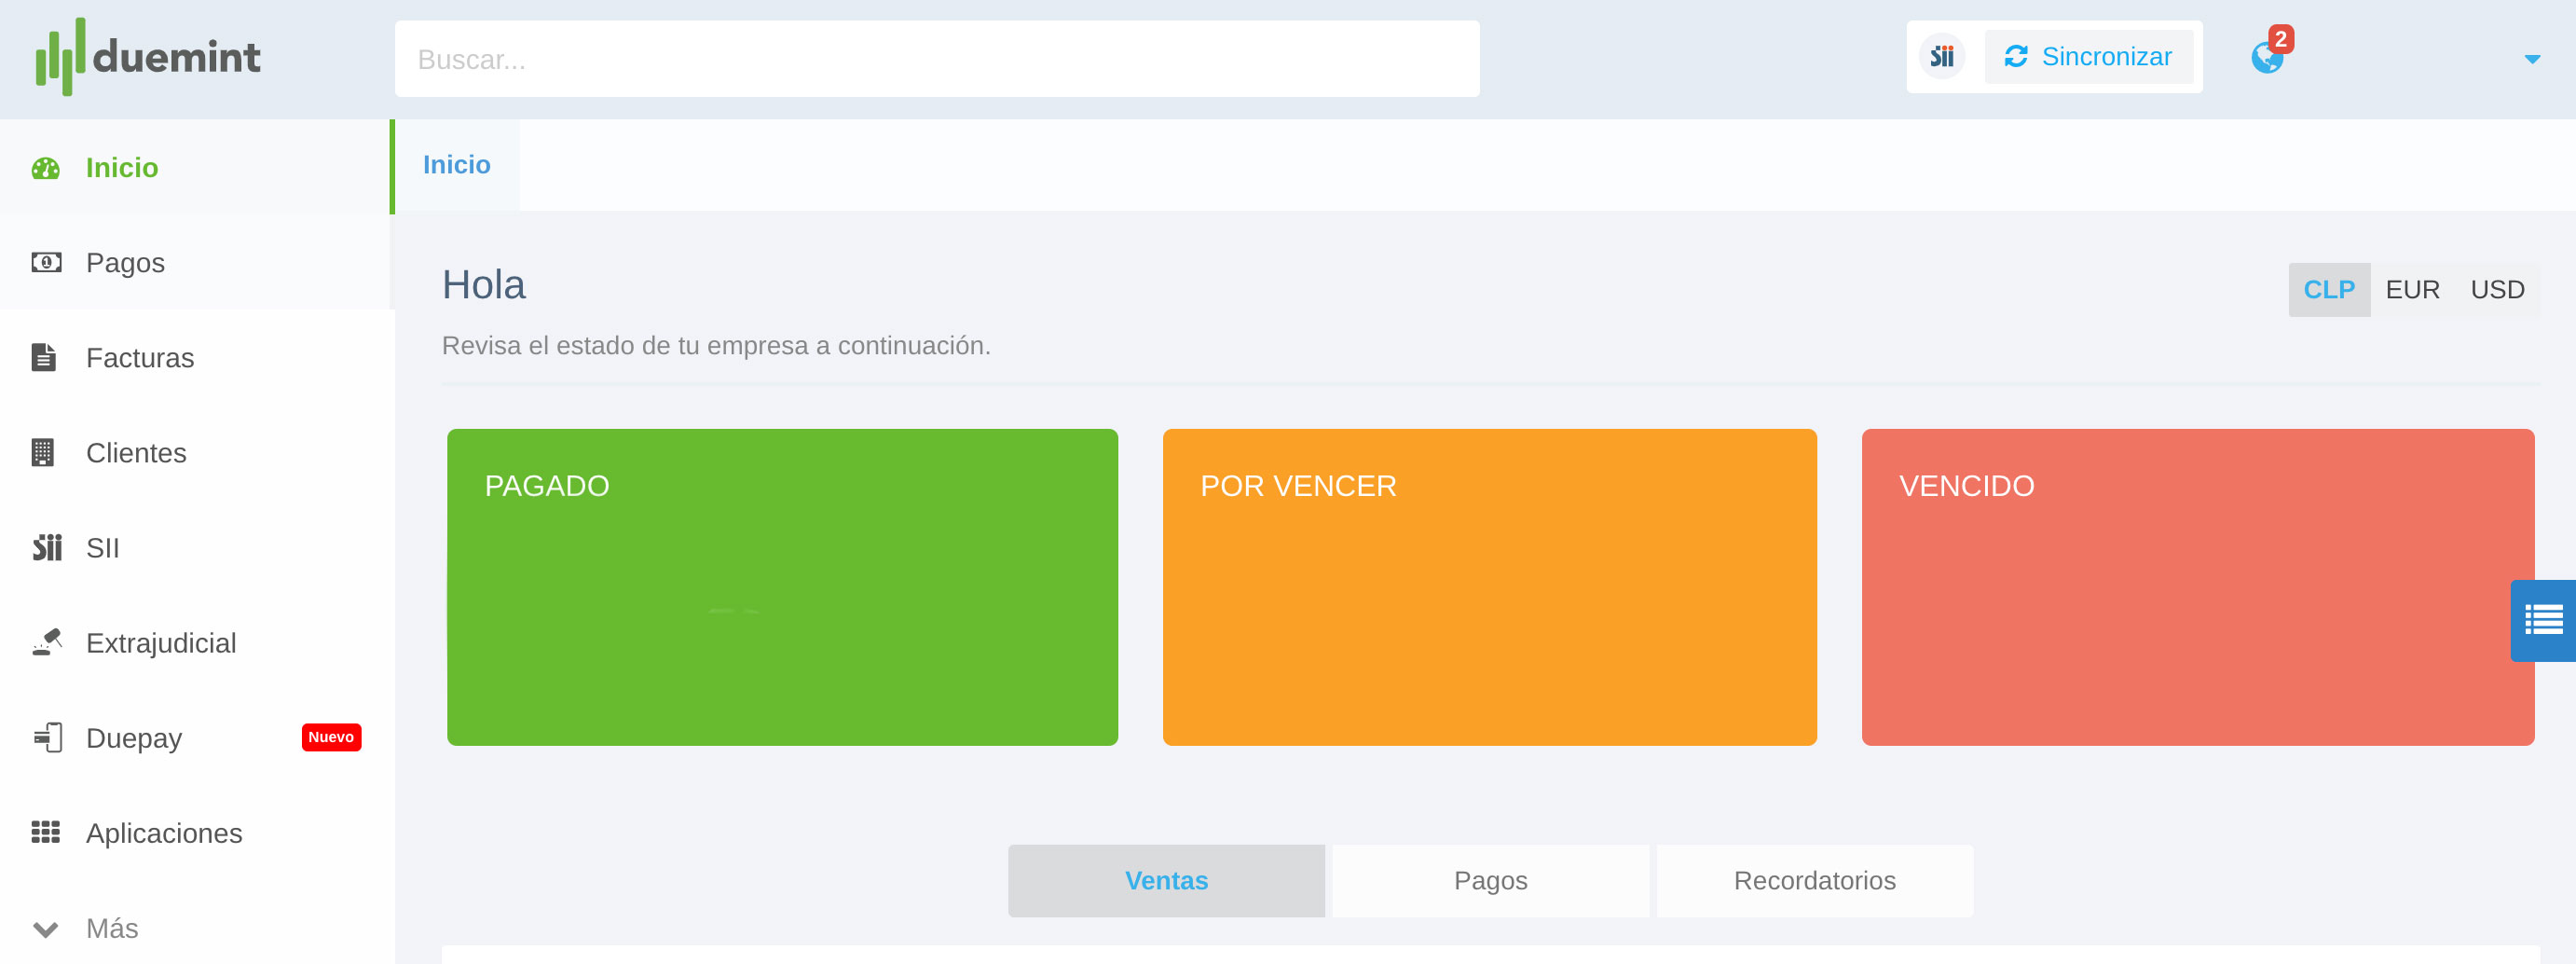
Task: Click the green PAGADO card
Action: [x=782, y=587]
